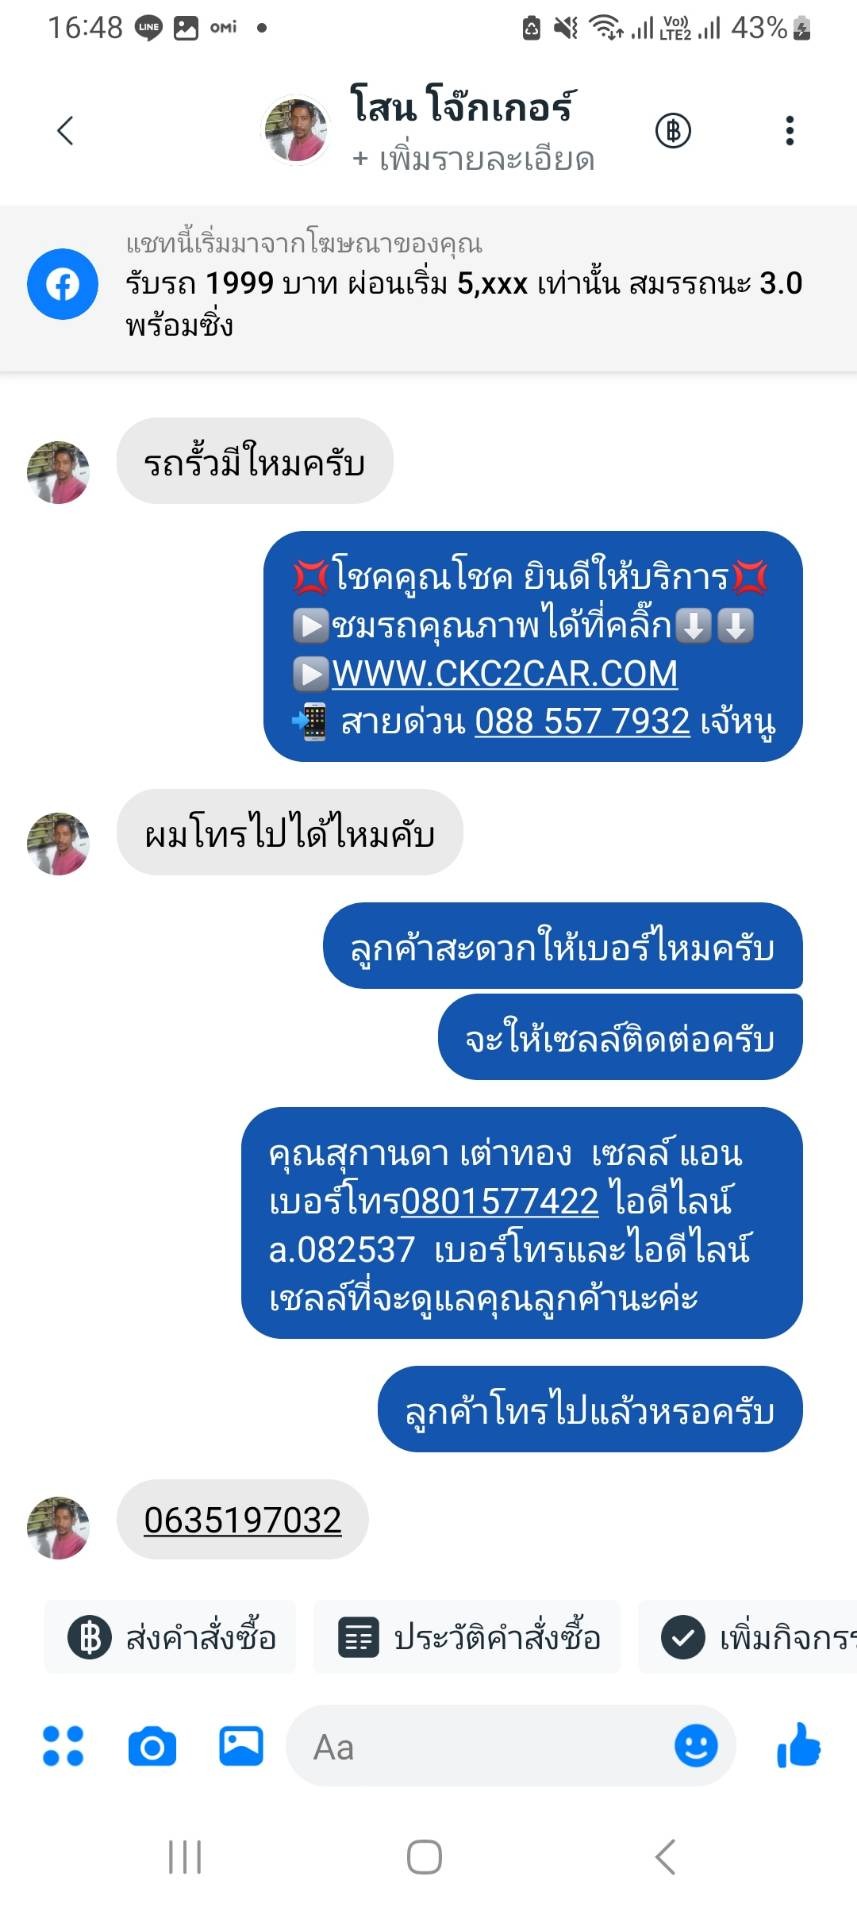This screenshot has height=1911, width=857.
Task: Open the contact's profile picture in the header
Action: (295, 130)
